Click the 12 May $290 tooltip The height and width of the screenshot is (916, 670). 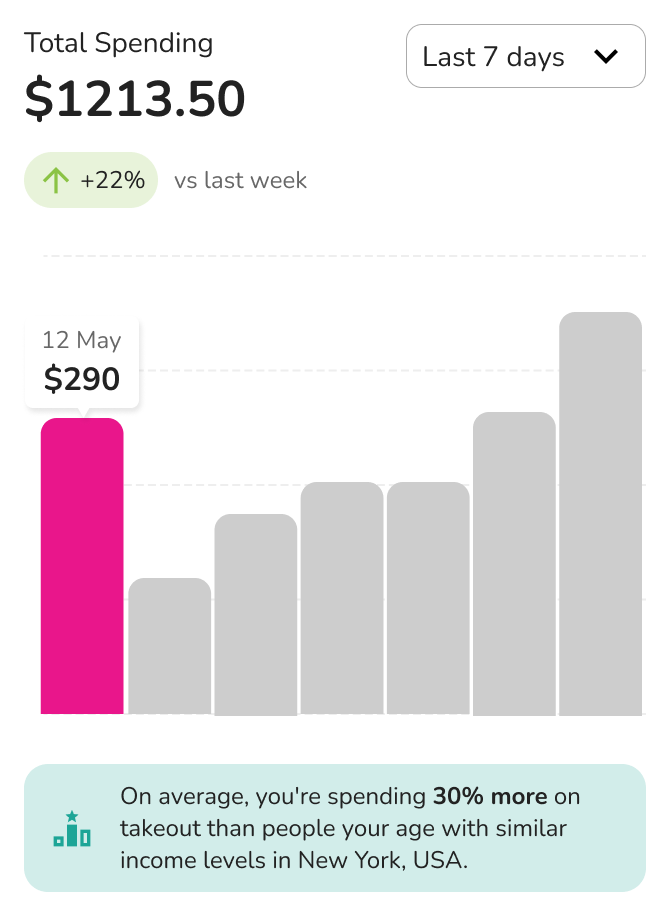82,363
